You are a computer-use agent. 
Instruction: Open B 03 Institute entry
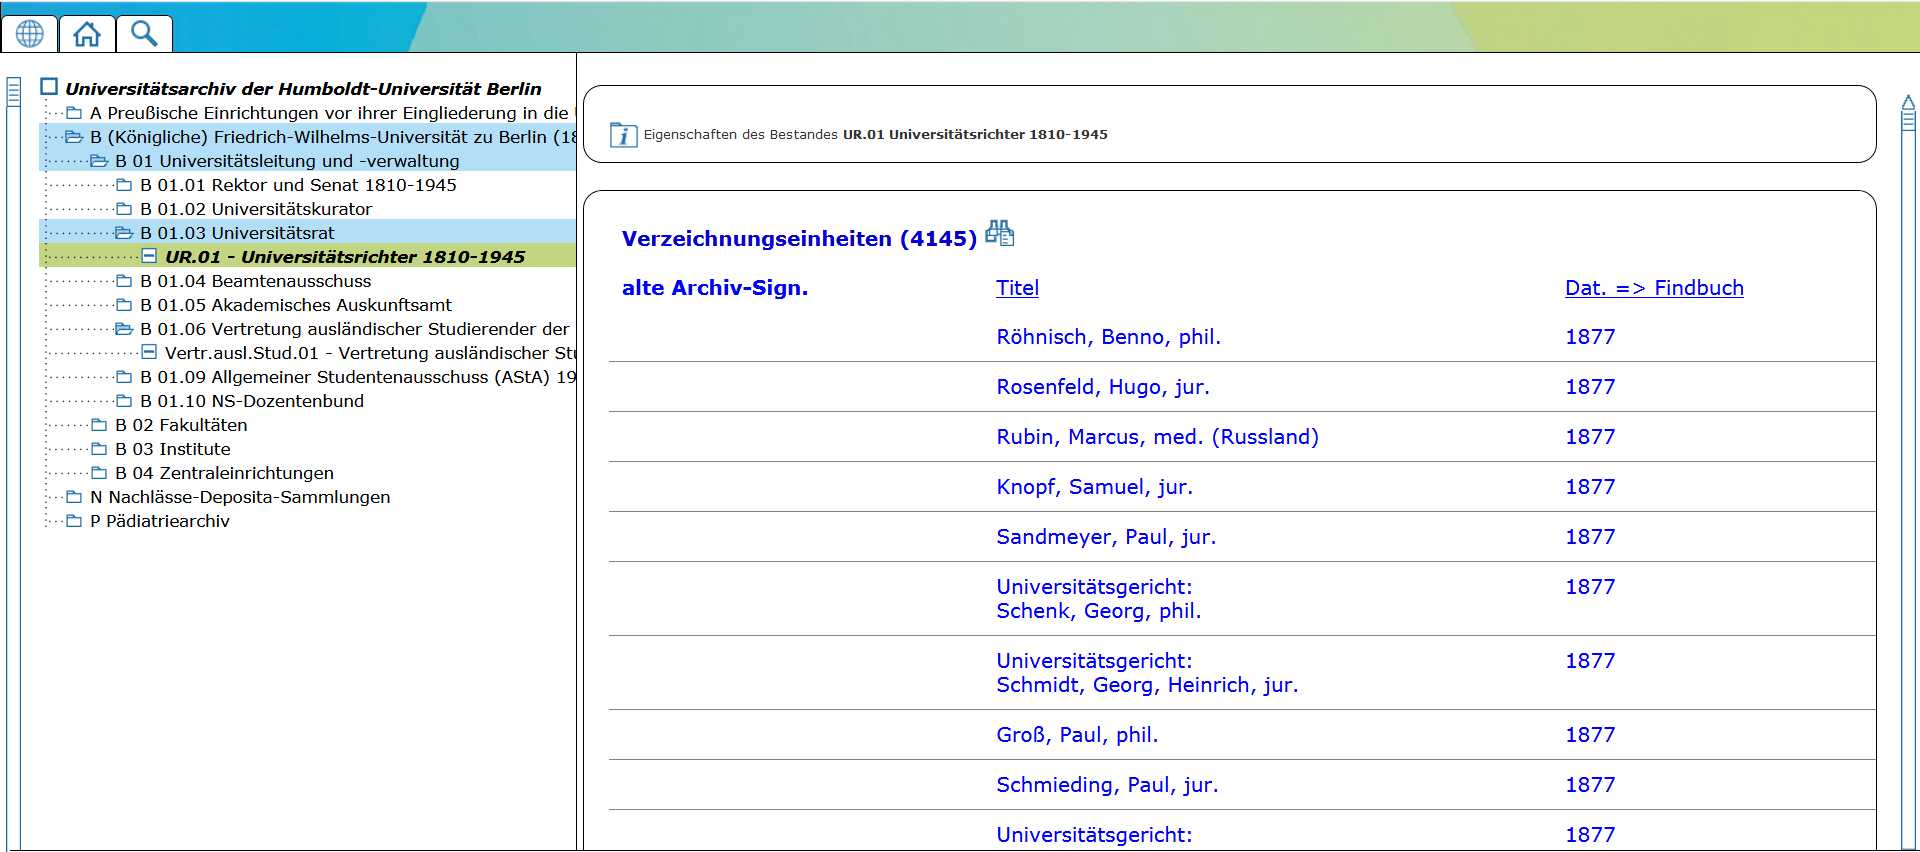[x=173, y=449]
